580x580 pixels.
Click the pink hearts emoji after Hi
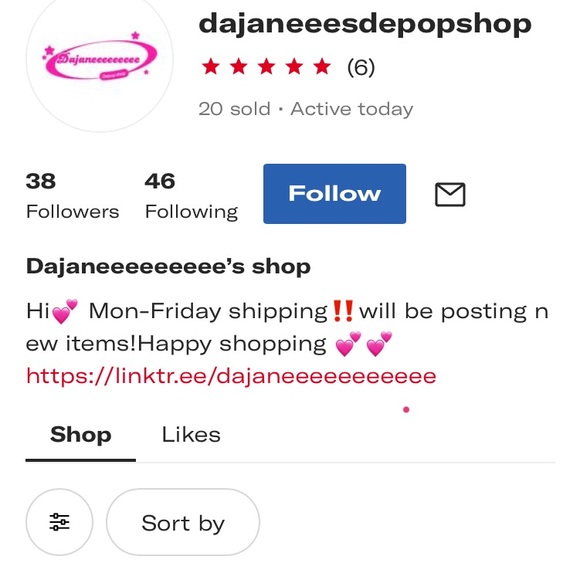tap(65, 311)
